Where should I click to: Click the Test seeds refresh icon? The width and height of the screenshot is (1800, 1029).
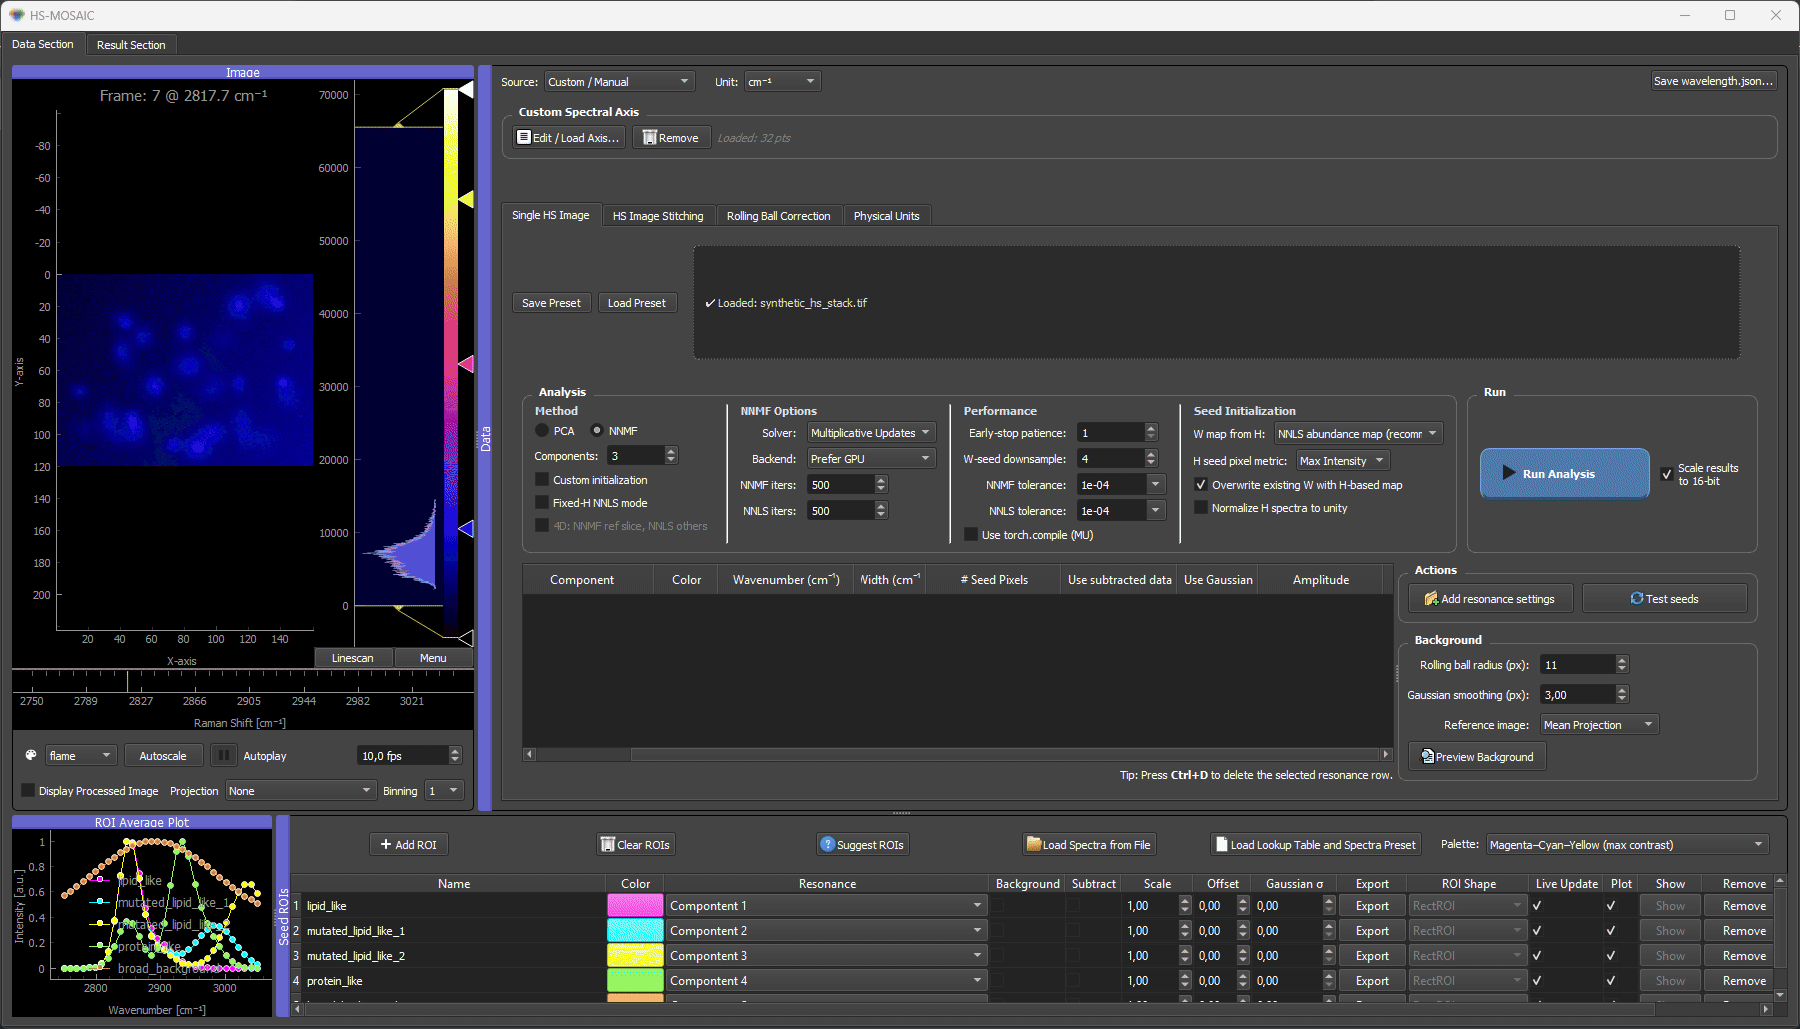(1637, 599)
